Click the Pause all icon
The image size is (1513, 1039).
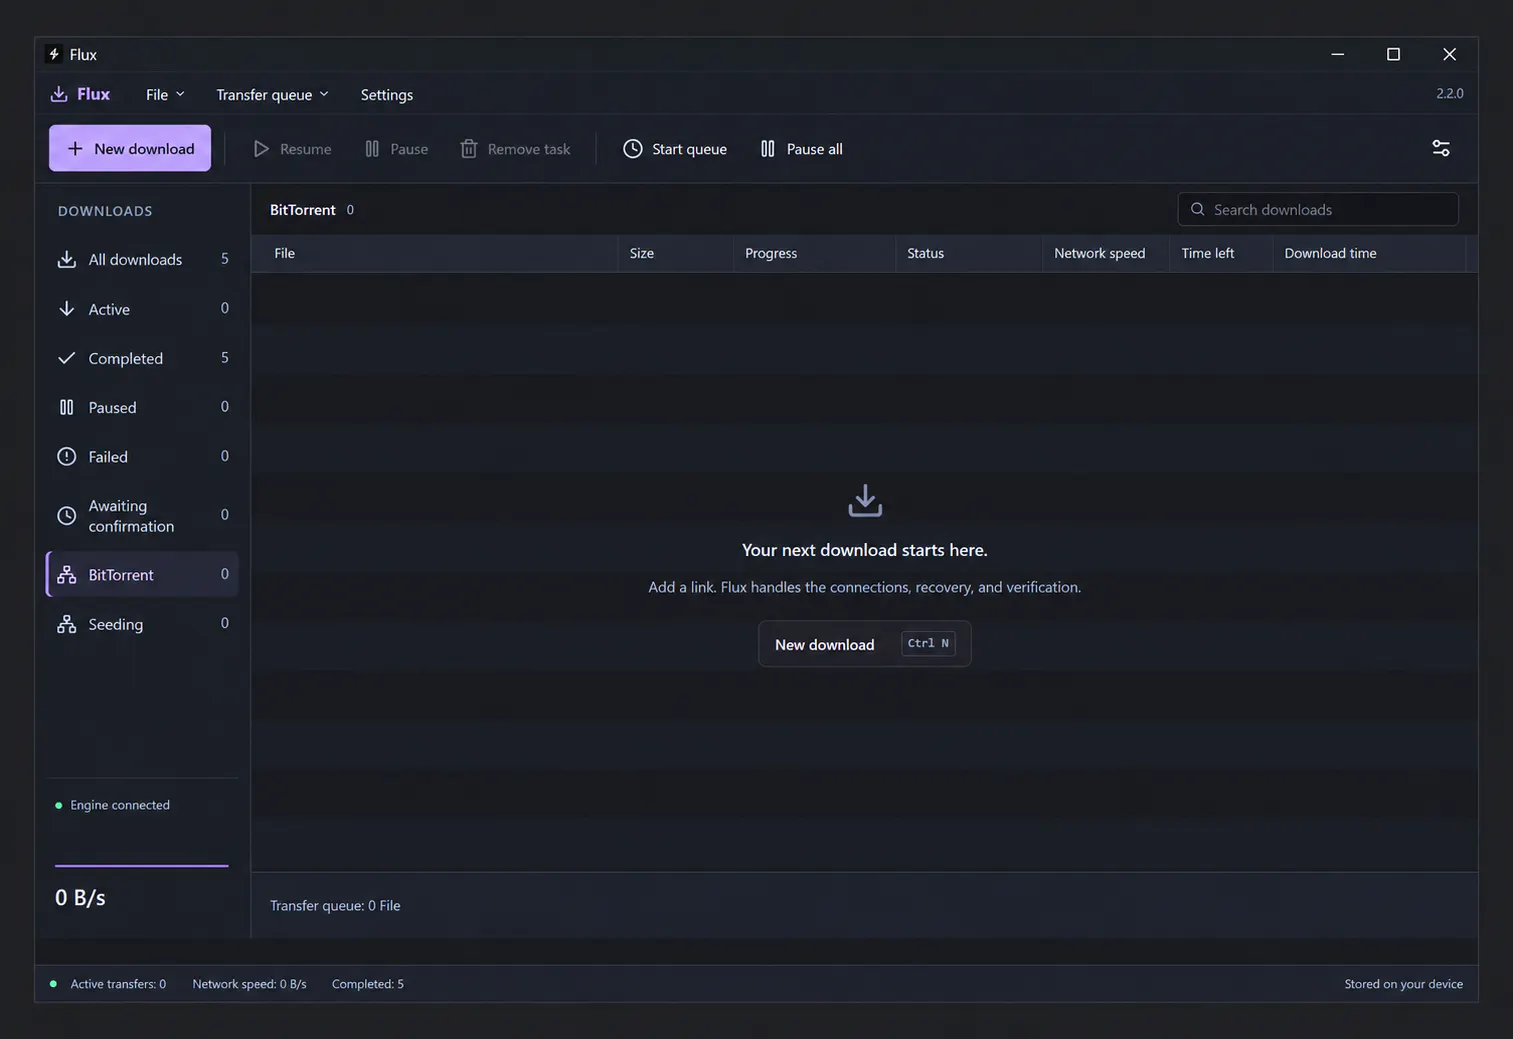767,149
